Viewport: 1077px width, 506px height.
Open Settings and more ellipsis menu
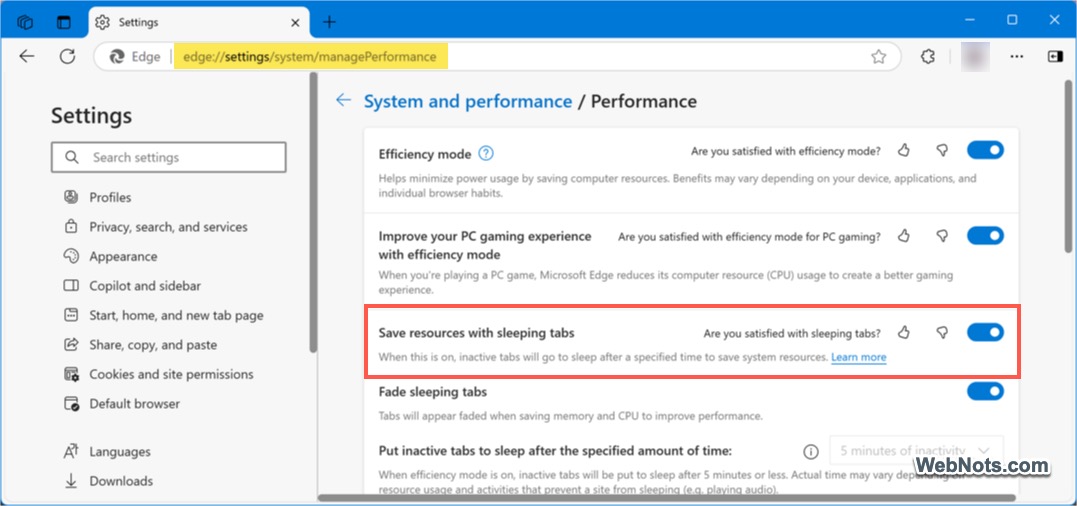[x=1017, y=56]
